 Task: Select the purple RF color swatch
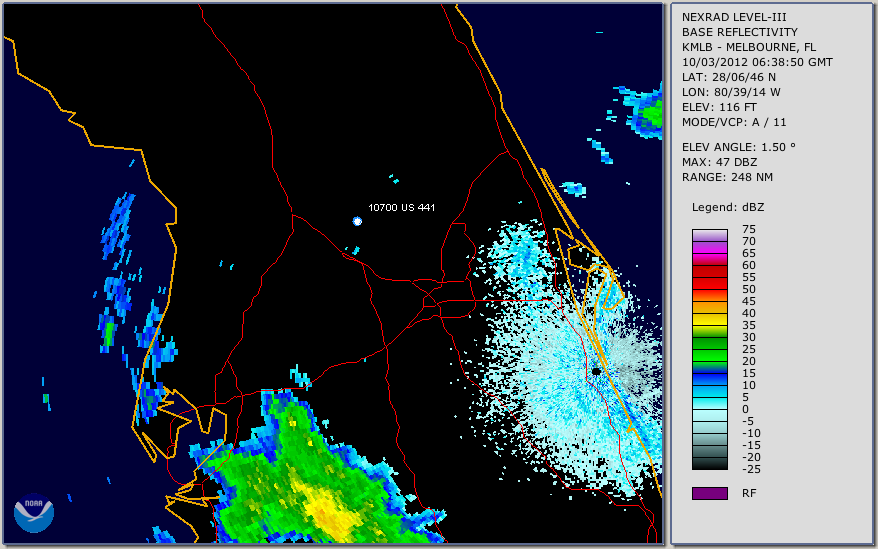point(709,493)
